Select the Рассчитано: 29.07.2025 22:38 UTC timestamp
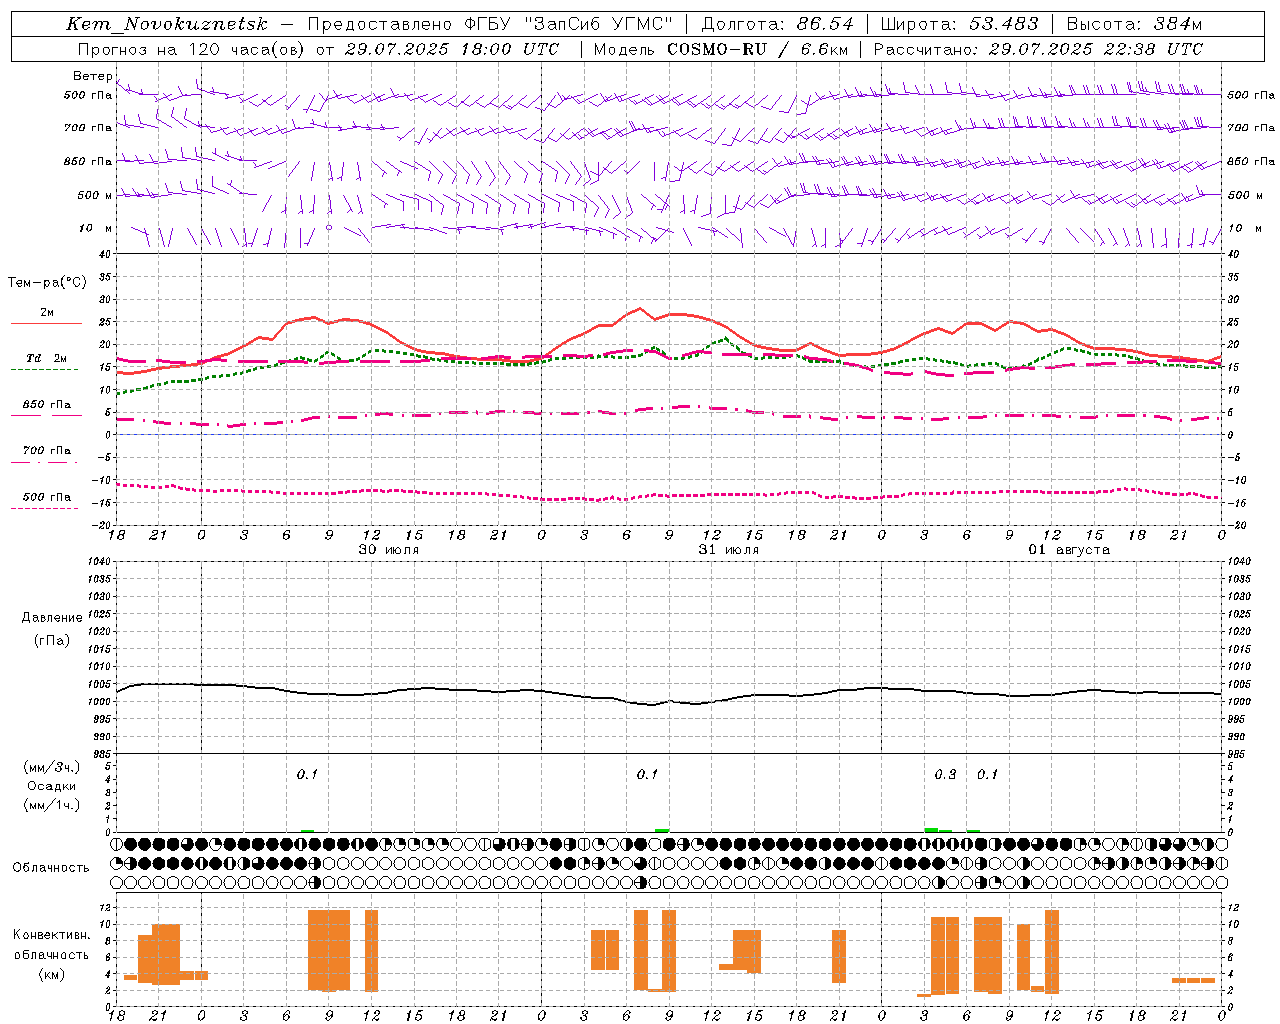 pos(1039,49)
